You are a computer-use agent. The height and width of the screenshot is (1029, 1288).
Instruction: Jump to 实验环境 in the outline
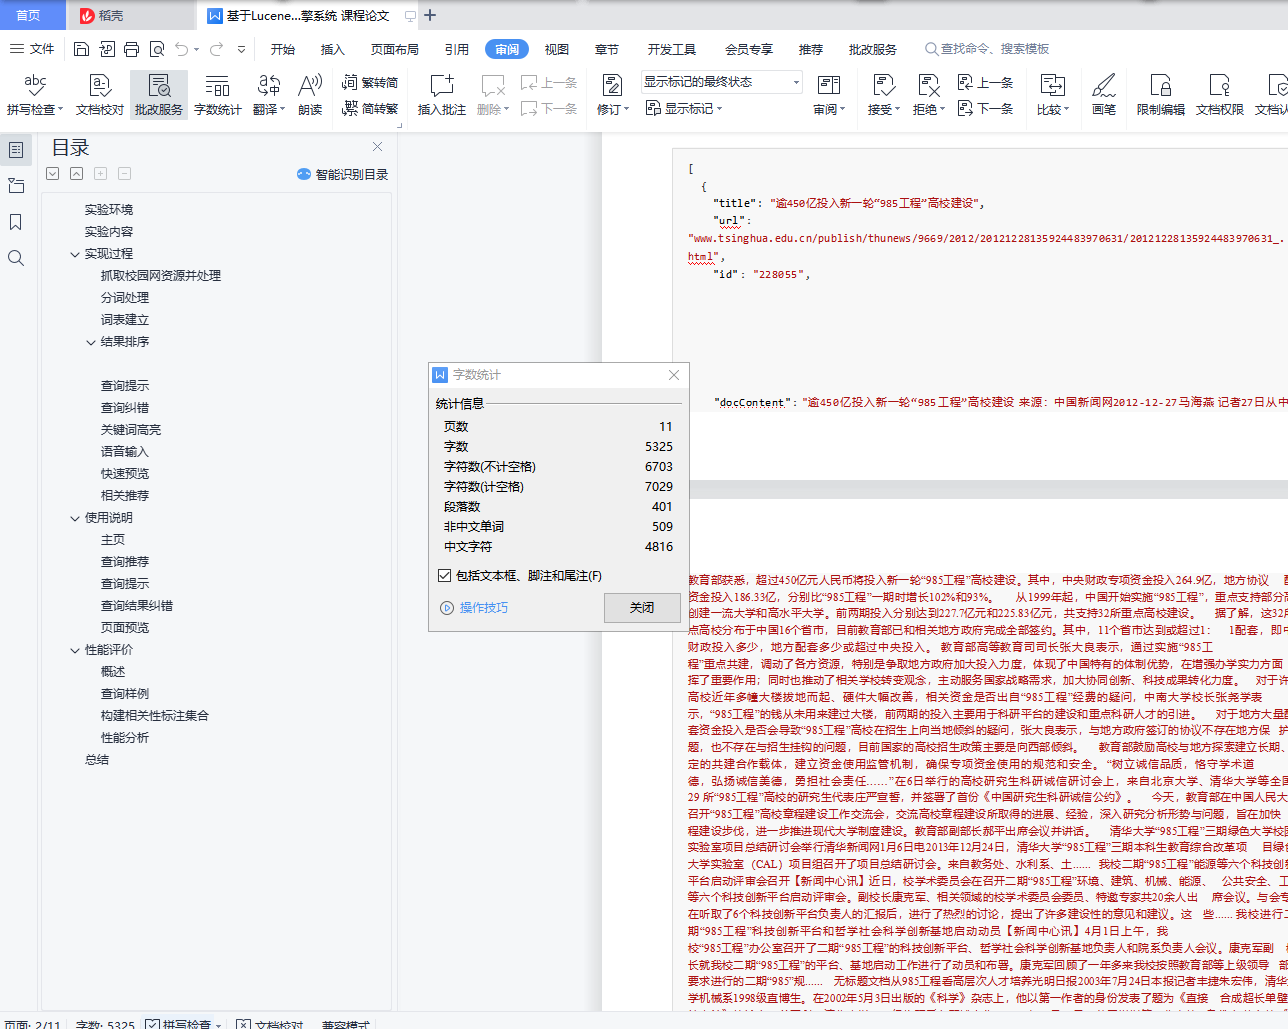click(x=109, y=210)
